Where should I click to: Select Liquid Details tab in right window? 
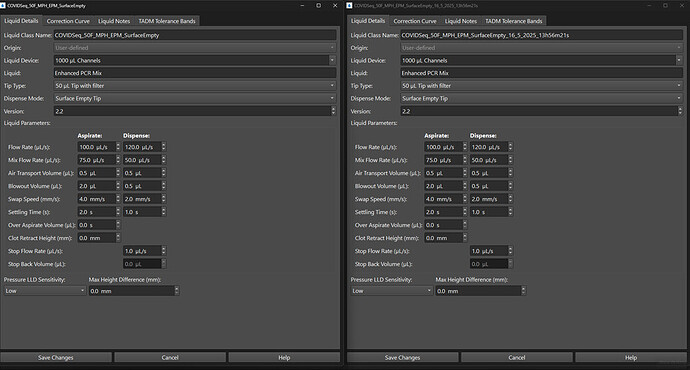coord(368,21)
